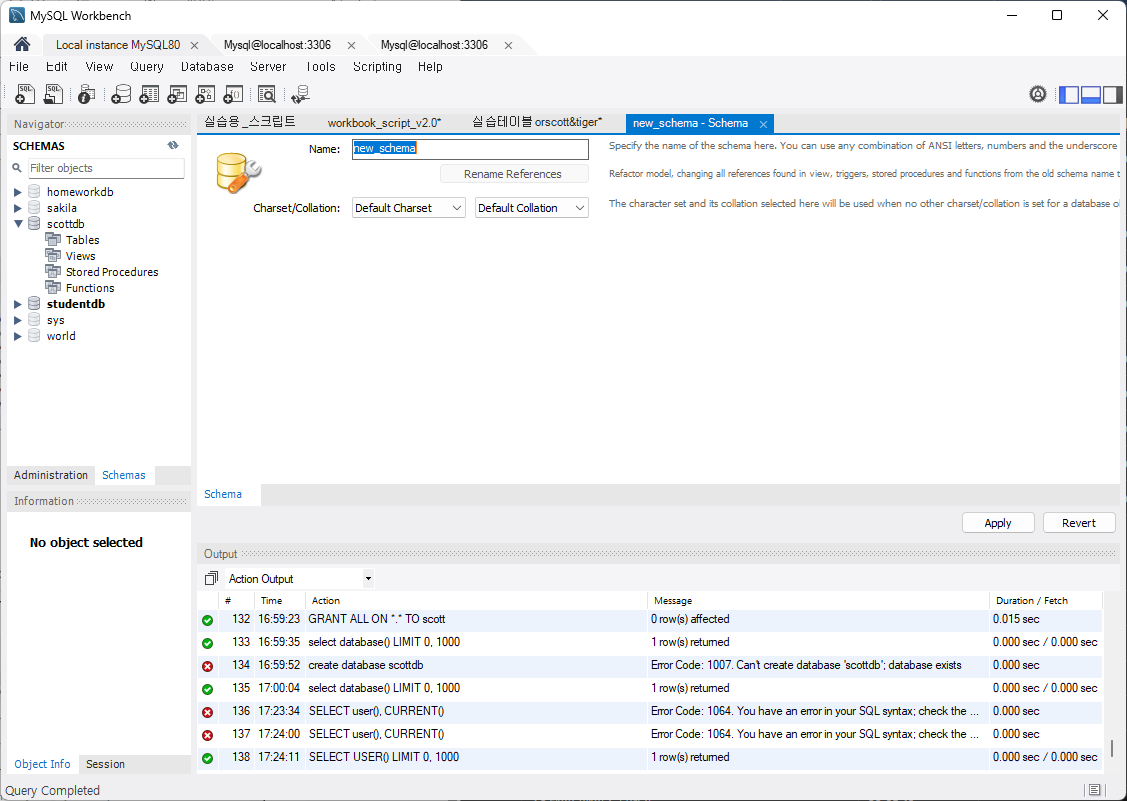This screenshot has height=801, width=1127.
Task: Click the Stored Procedures folder icon
Action: (52, 271)
